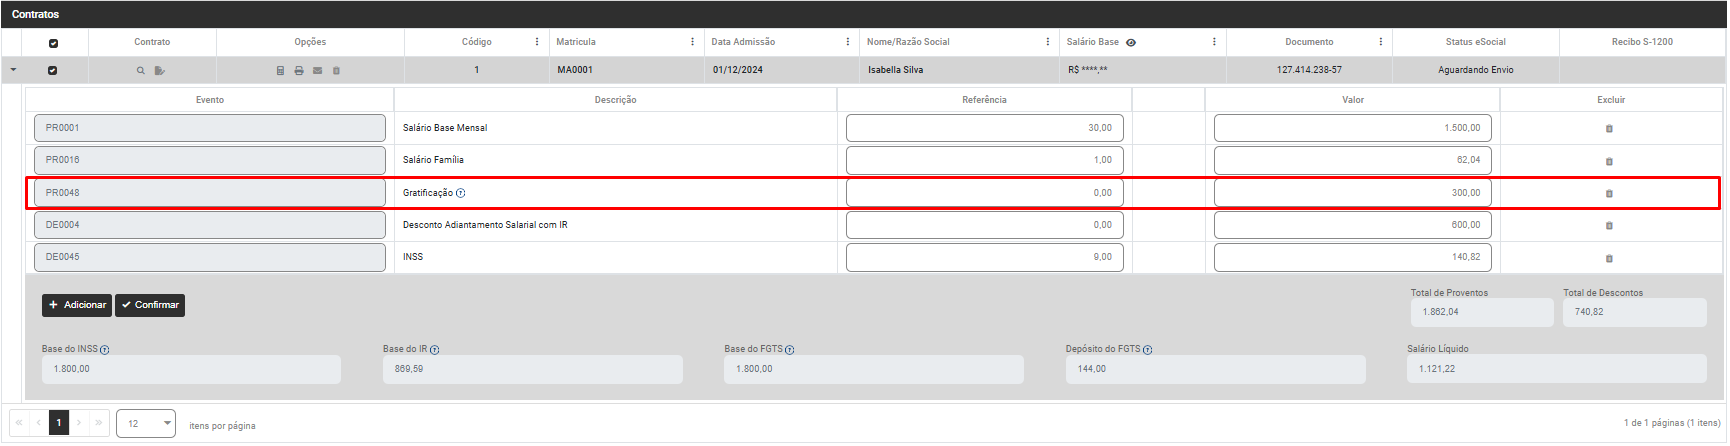The width and height of the screenshot is (1730, 446).
Task: Click Adicionar button
Action: point(77,305)
